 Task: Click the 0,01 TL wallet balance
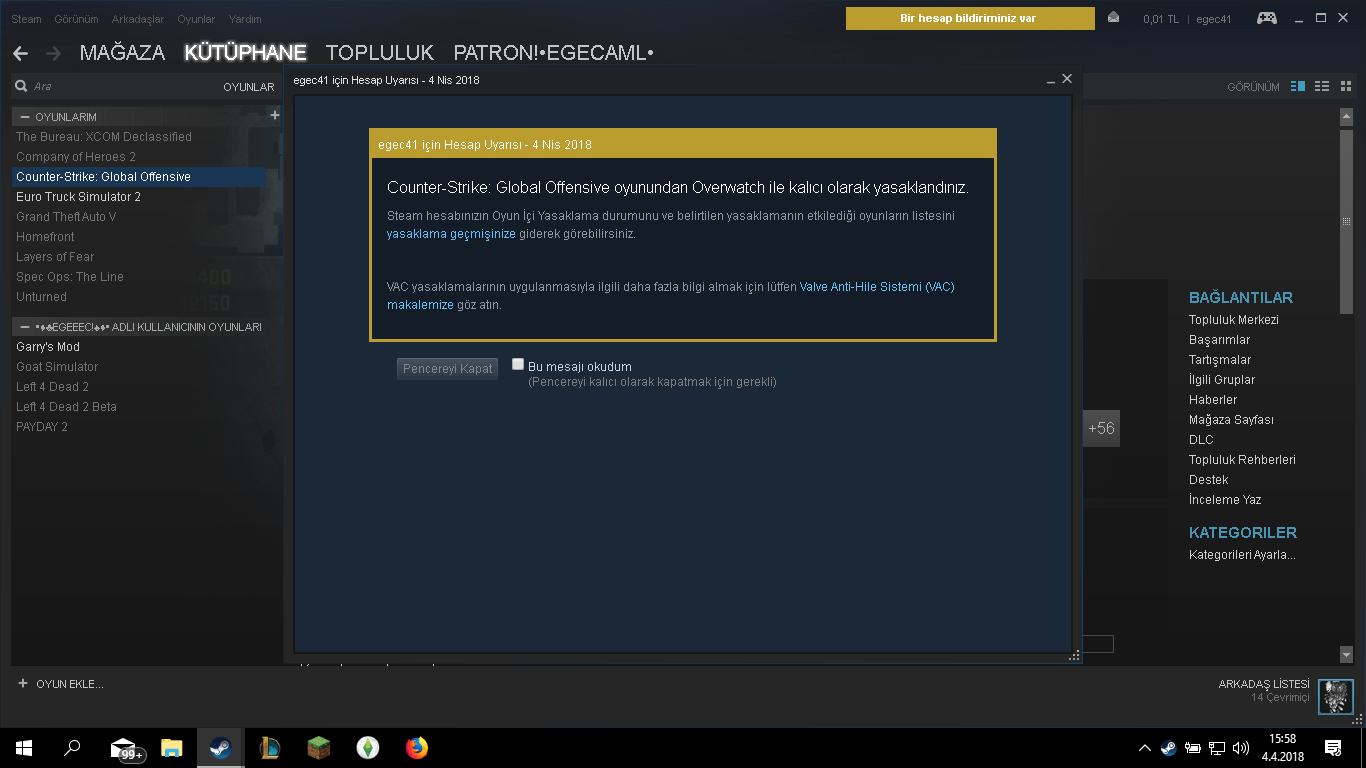pos(1161,19)
